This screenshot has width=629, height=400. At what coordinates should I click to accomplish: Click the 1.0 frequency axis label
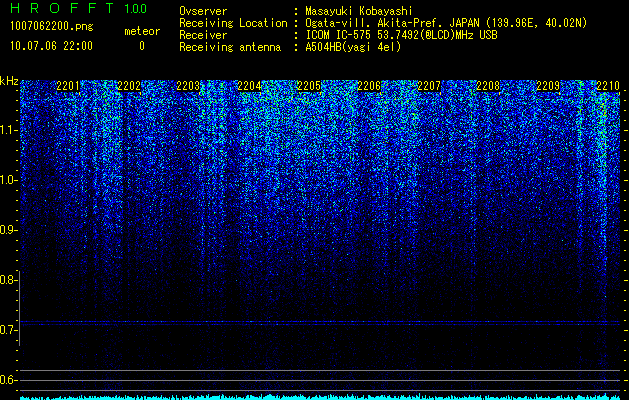pyautogui.click(x=8, y=180)
